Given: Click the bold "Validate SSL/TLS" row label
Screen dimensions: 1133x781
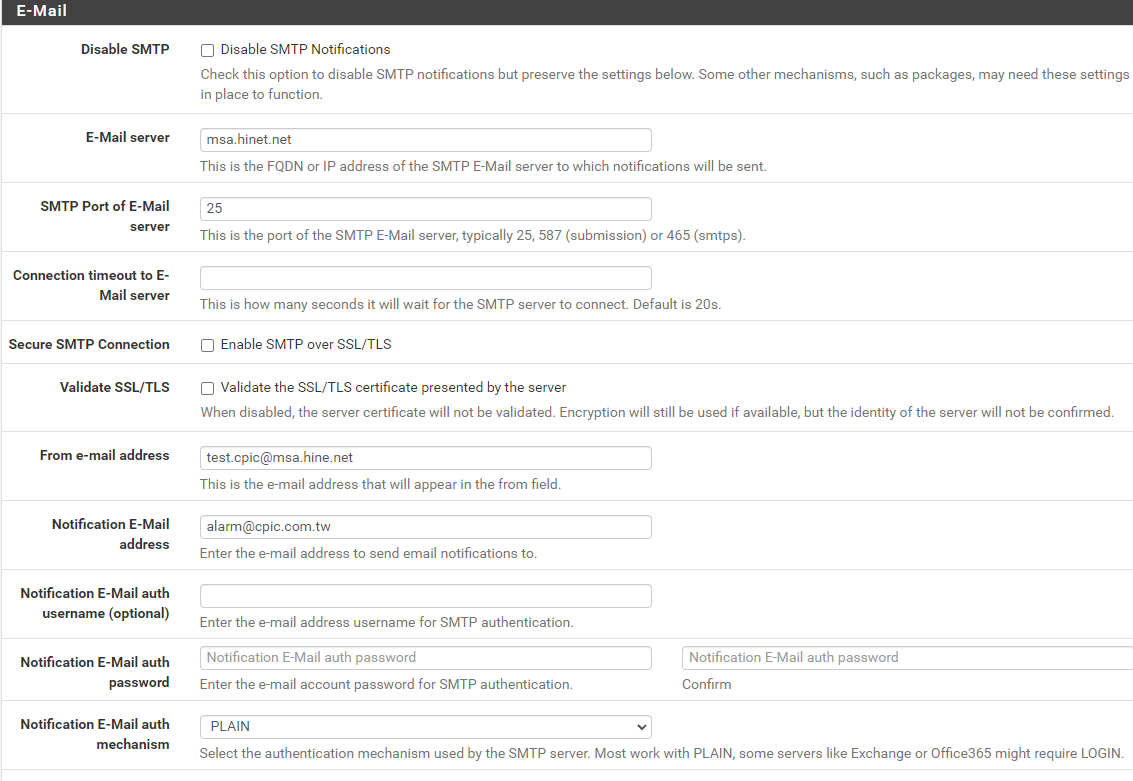Looking at the screenshot, I should tap(114, 387).
